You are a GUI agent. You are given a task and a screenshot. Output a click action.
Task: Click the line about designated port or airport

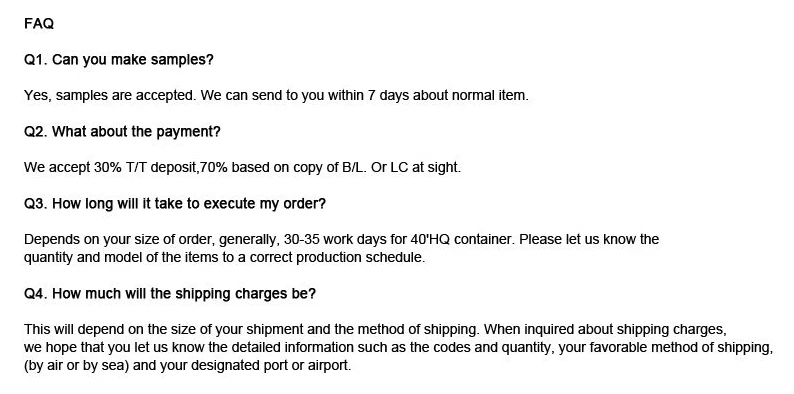(x=187, y=366)
